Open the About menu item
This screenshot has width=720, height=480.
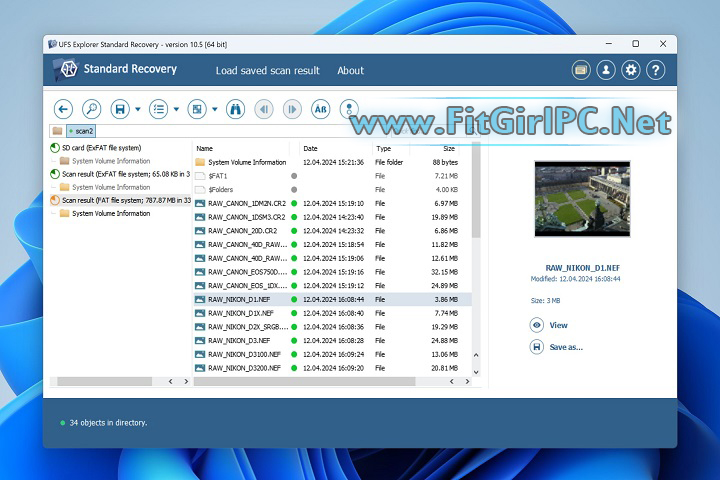350,70
